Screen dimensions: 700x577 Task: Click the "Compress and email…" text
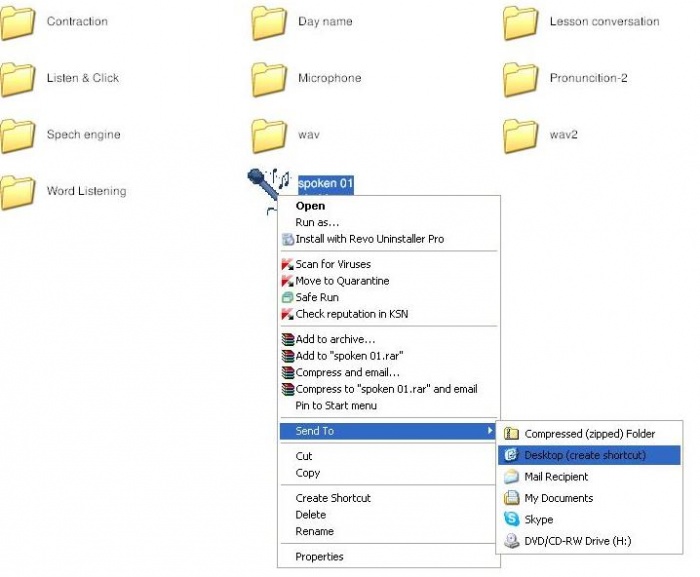(347, 372)
